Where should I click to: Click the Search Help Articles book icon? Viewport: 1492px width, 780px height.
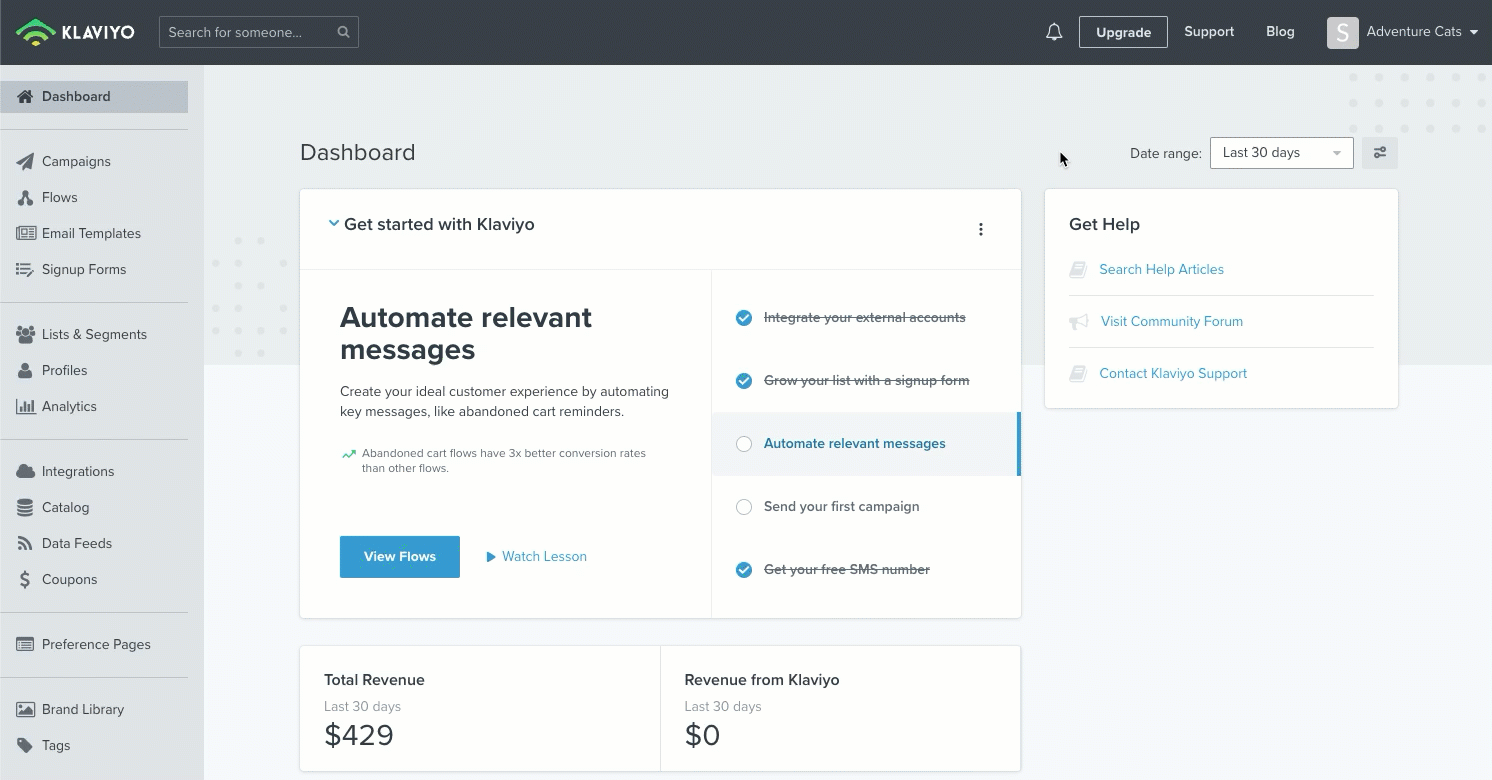click(1078, 270)
